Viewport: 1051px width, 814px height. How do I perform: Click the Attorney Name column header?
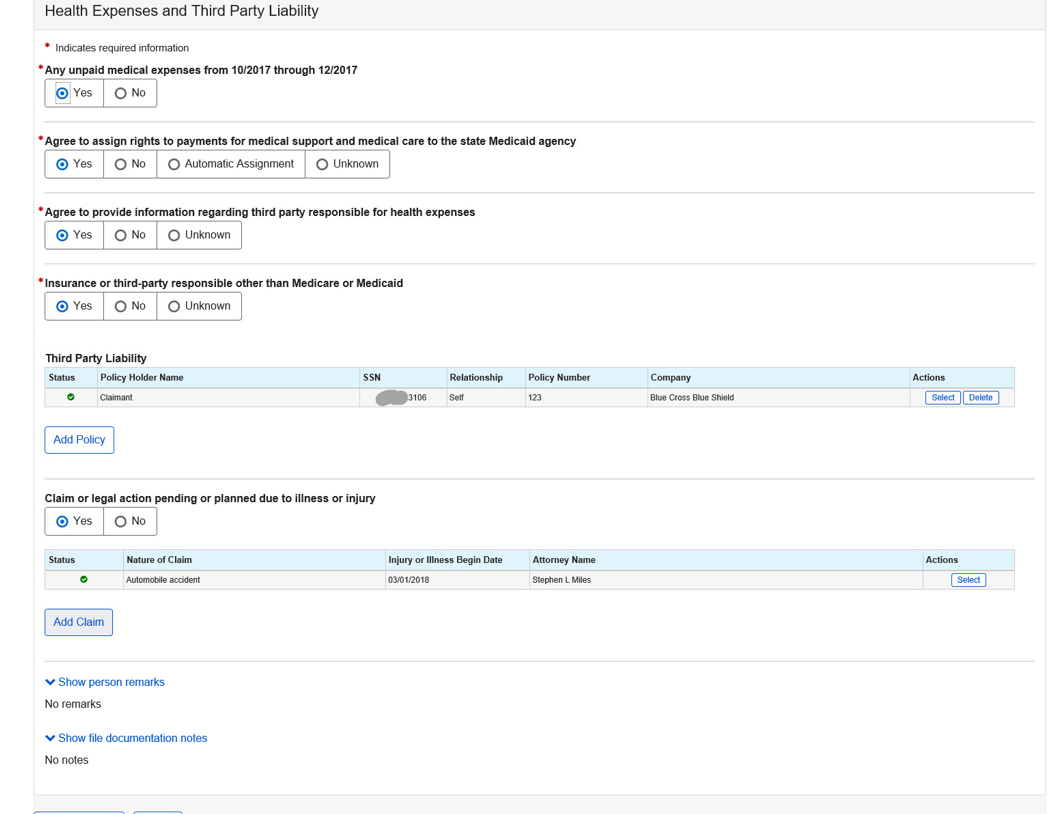564,559
